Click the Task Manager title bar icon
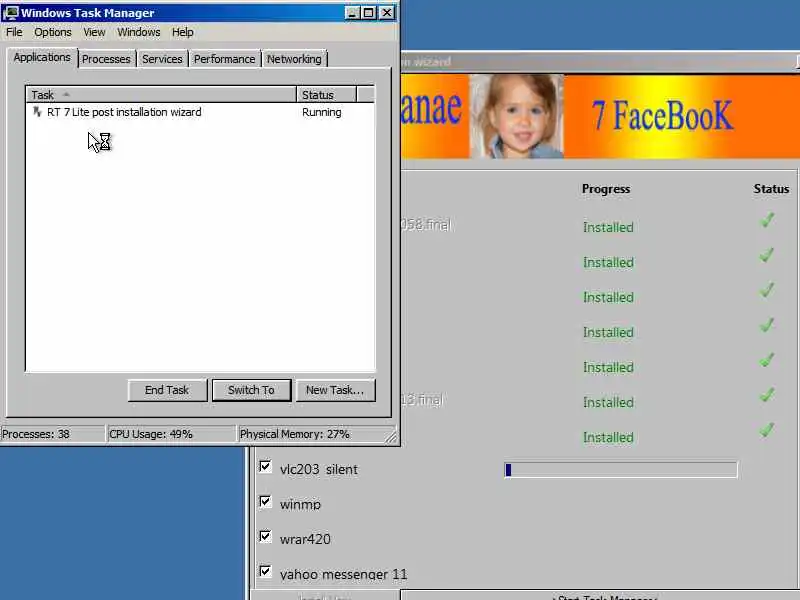This screenshot has width=800, height=600. [10, 12]
